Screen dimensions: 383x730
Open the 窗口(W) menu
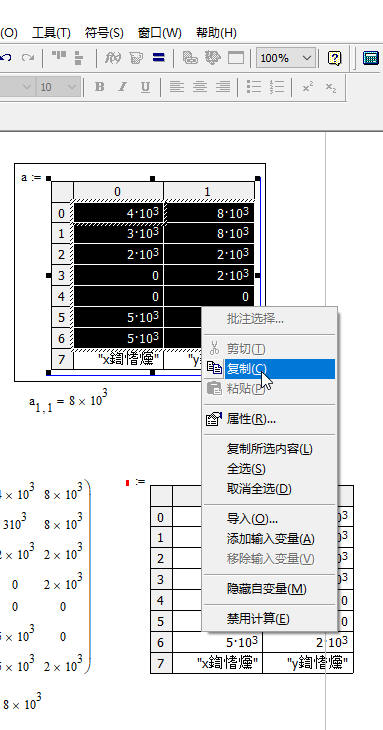coord(160,33)
